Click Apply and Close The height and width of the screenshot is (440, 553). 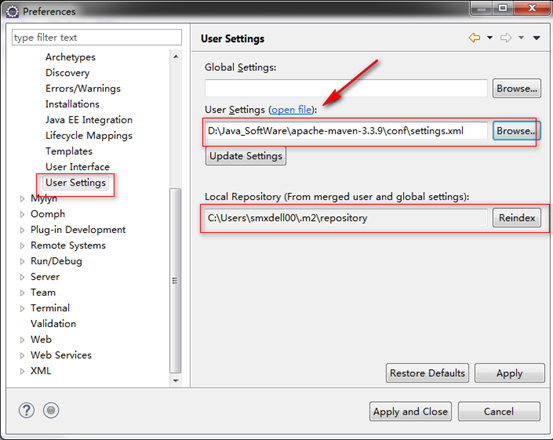[411, 411]
